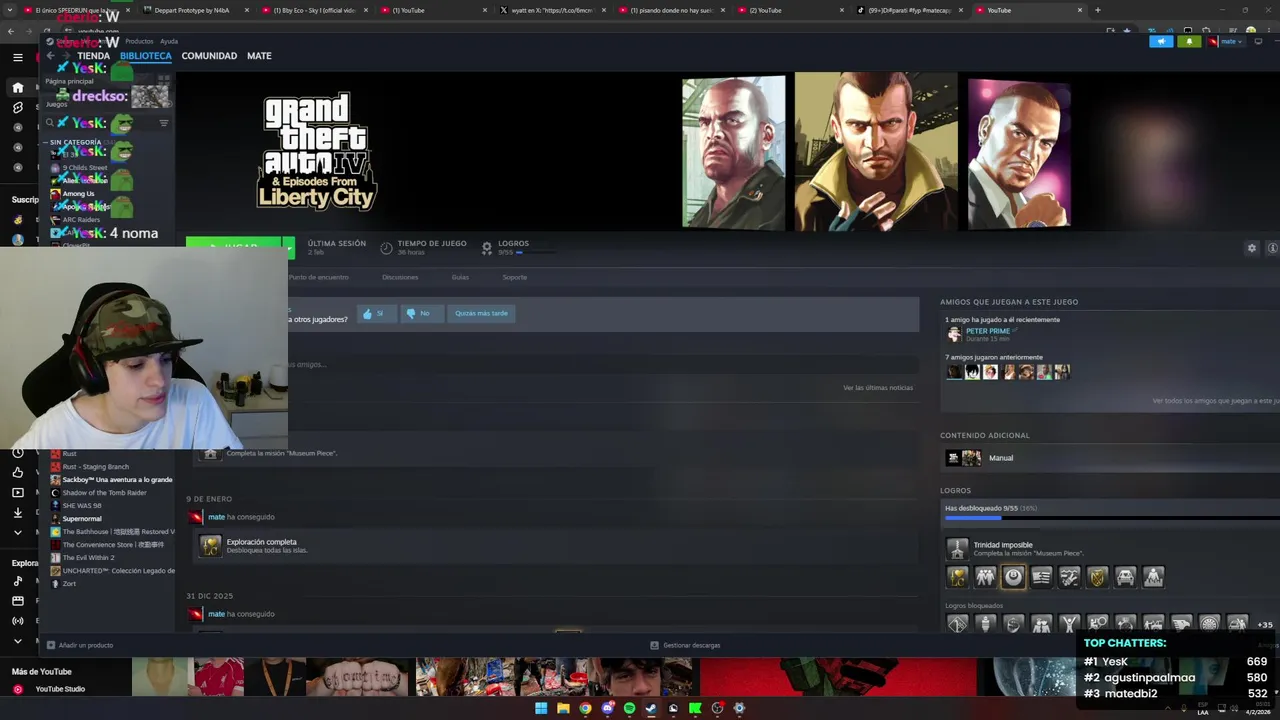Open the Guías tab

coord(460,277)
